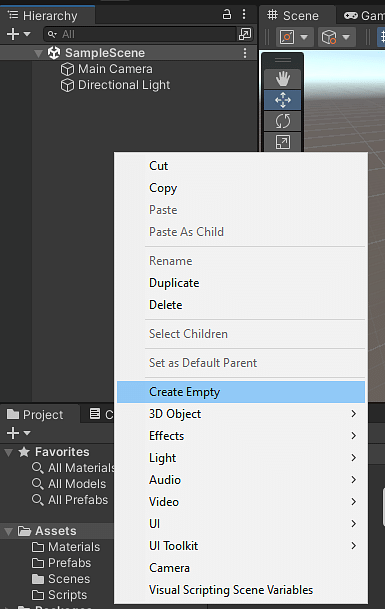This screenshot has width=385, height=609.
Task: Toggle the Hierarchy panel lock icon
Action: point(227,14)
